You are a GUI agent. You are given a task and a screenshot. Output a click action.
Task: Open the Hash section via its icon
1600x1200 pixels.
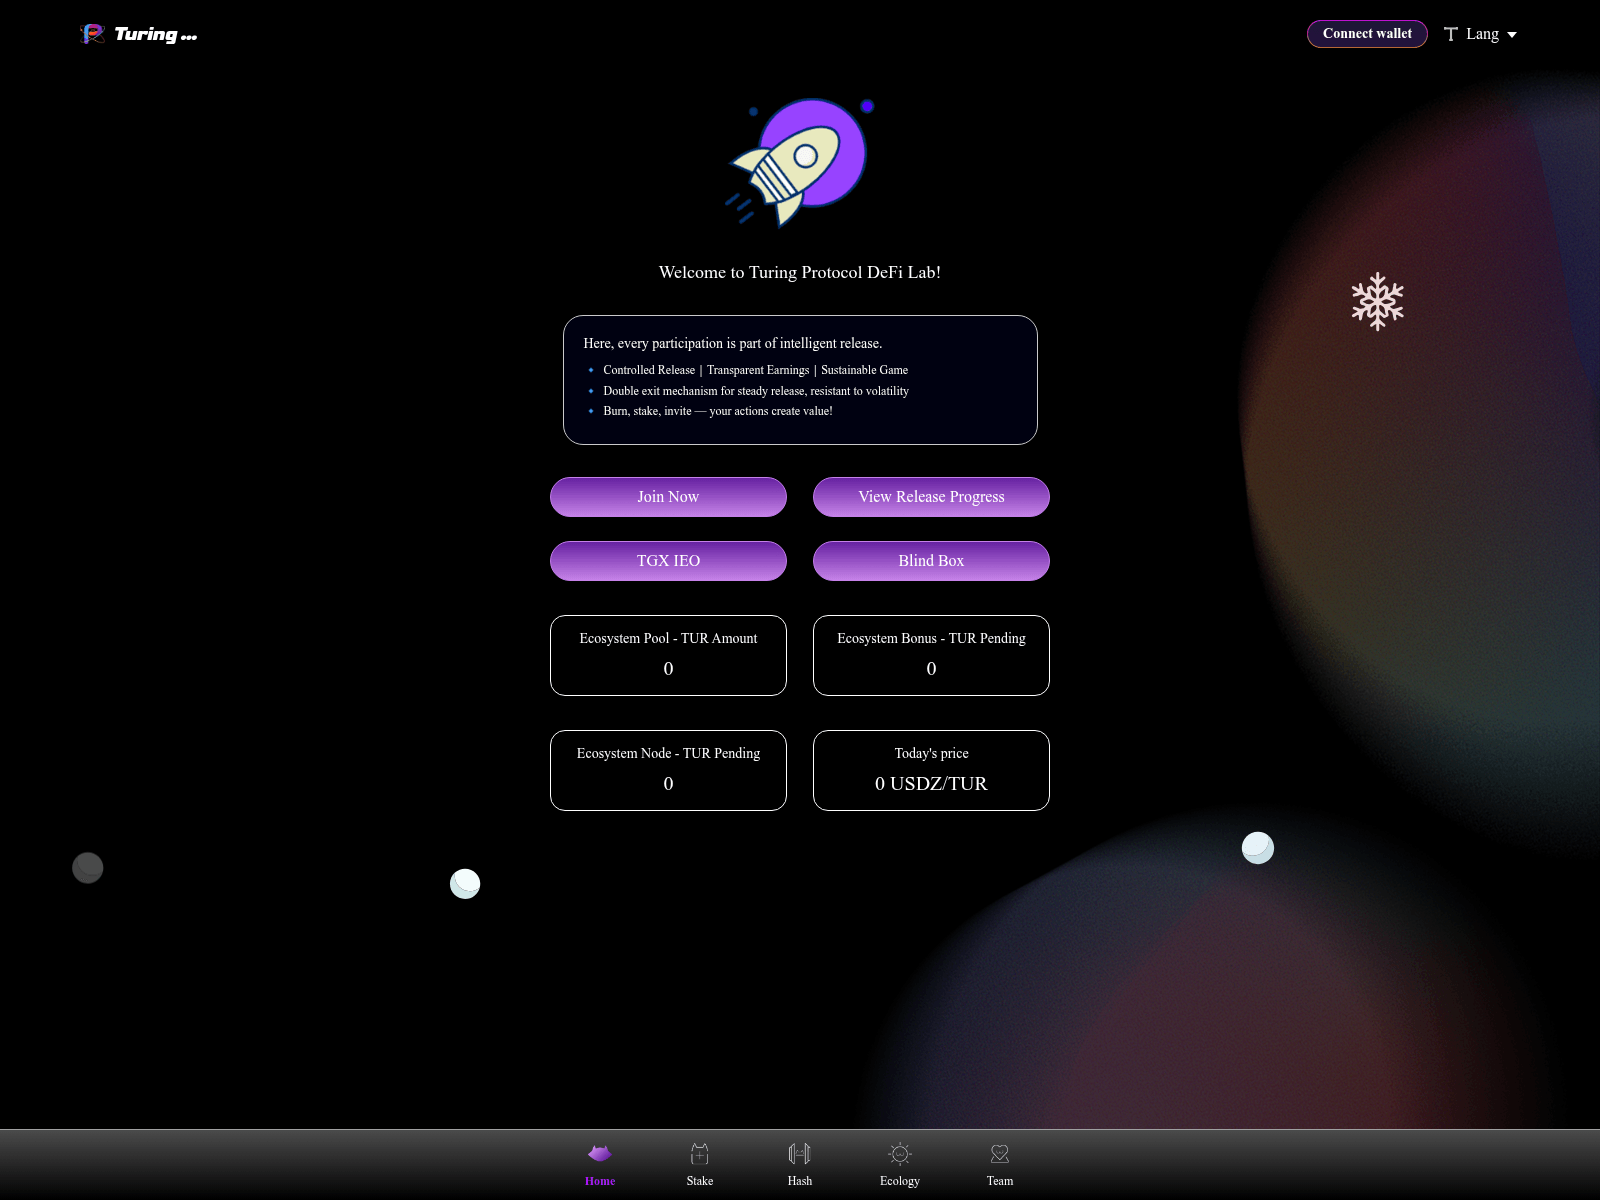799,1153
